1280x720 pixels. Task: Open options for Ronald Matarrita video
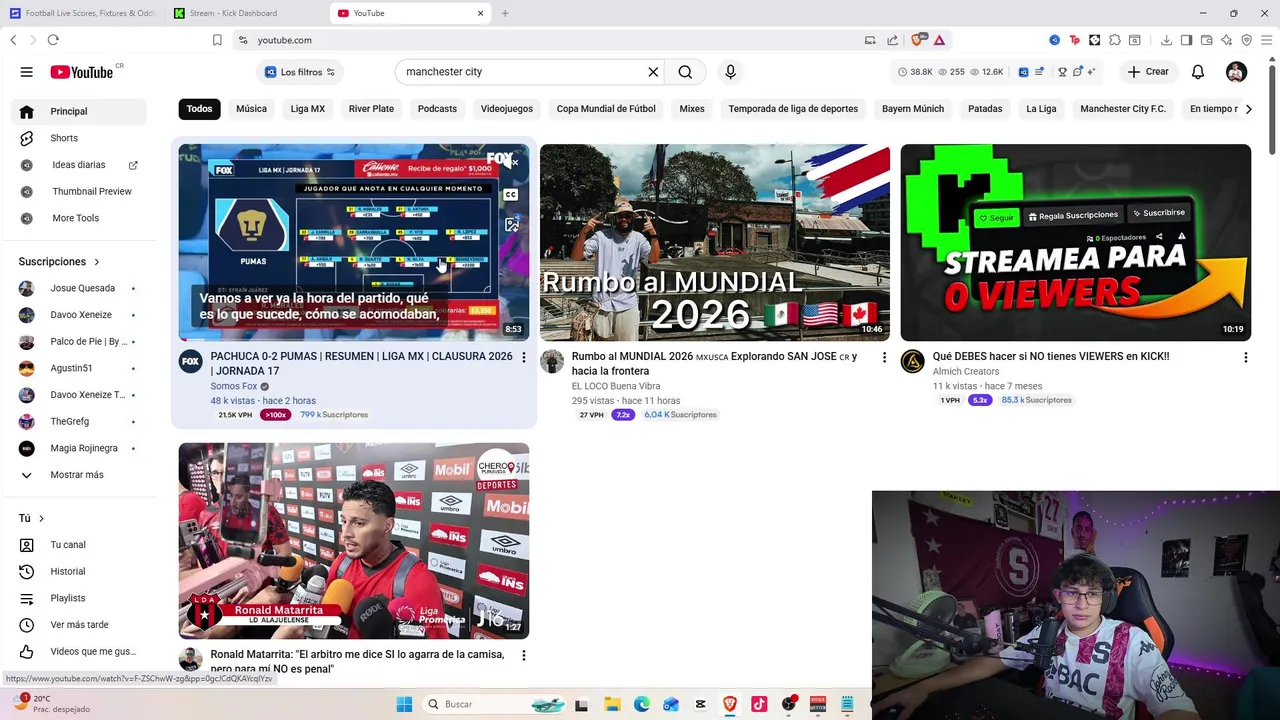(x=523, y=655)
